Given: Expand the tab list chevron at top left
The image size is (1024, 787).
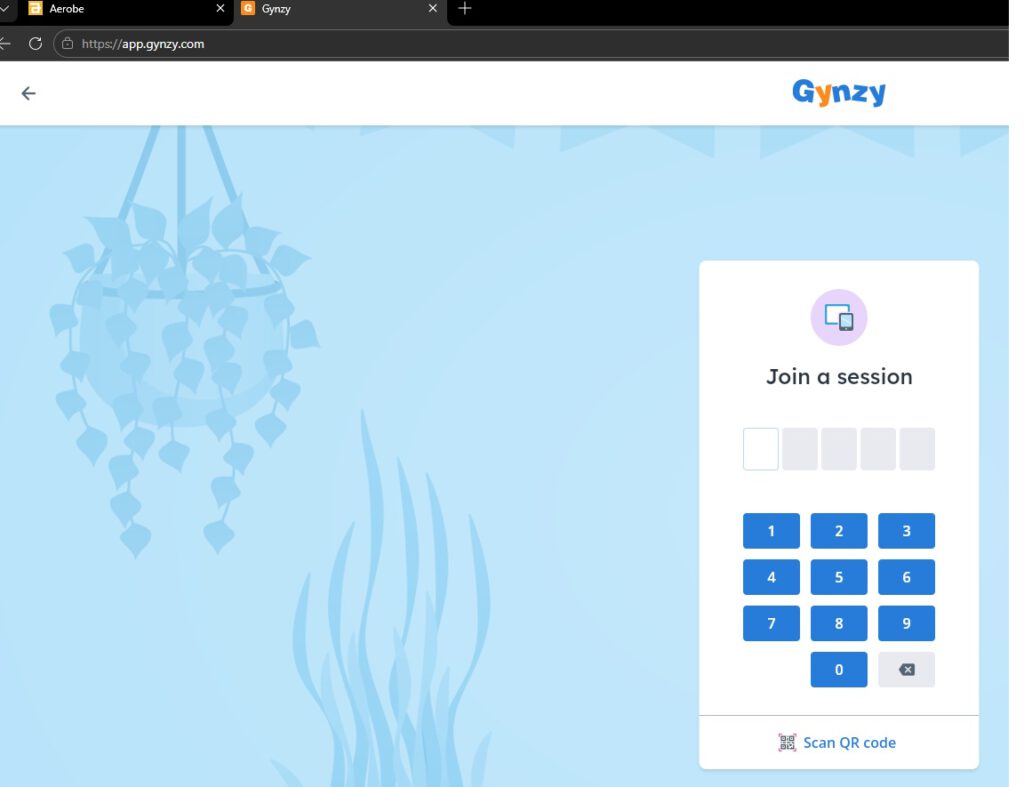Looking at the screenshot, I should tap(6, 9).
